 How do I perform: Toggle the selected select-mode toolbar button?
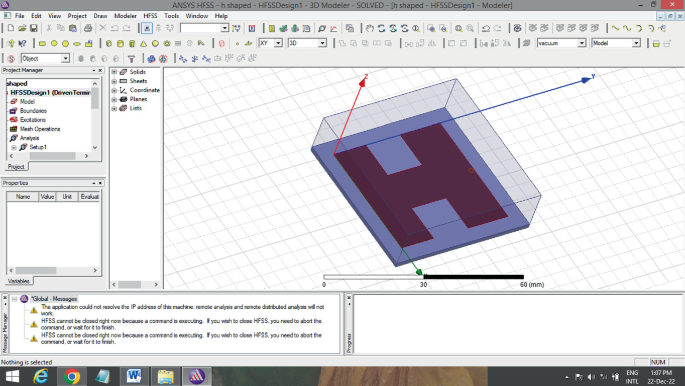pos(147,28)
